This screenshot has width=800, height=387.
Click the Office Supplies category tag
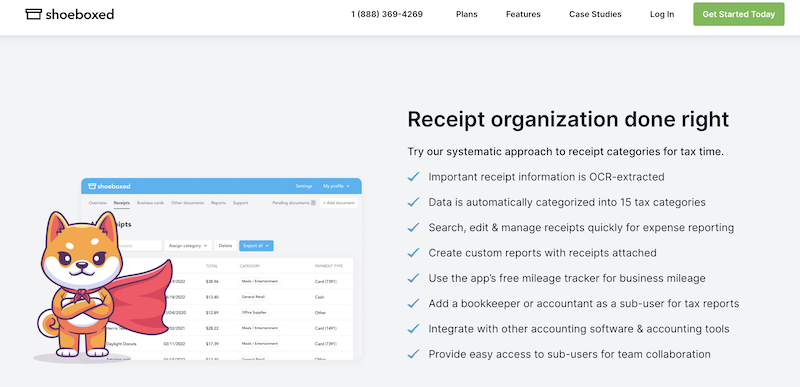tap(254, 313)
